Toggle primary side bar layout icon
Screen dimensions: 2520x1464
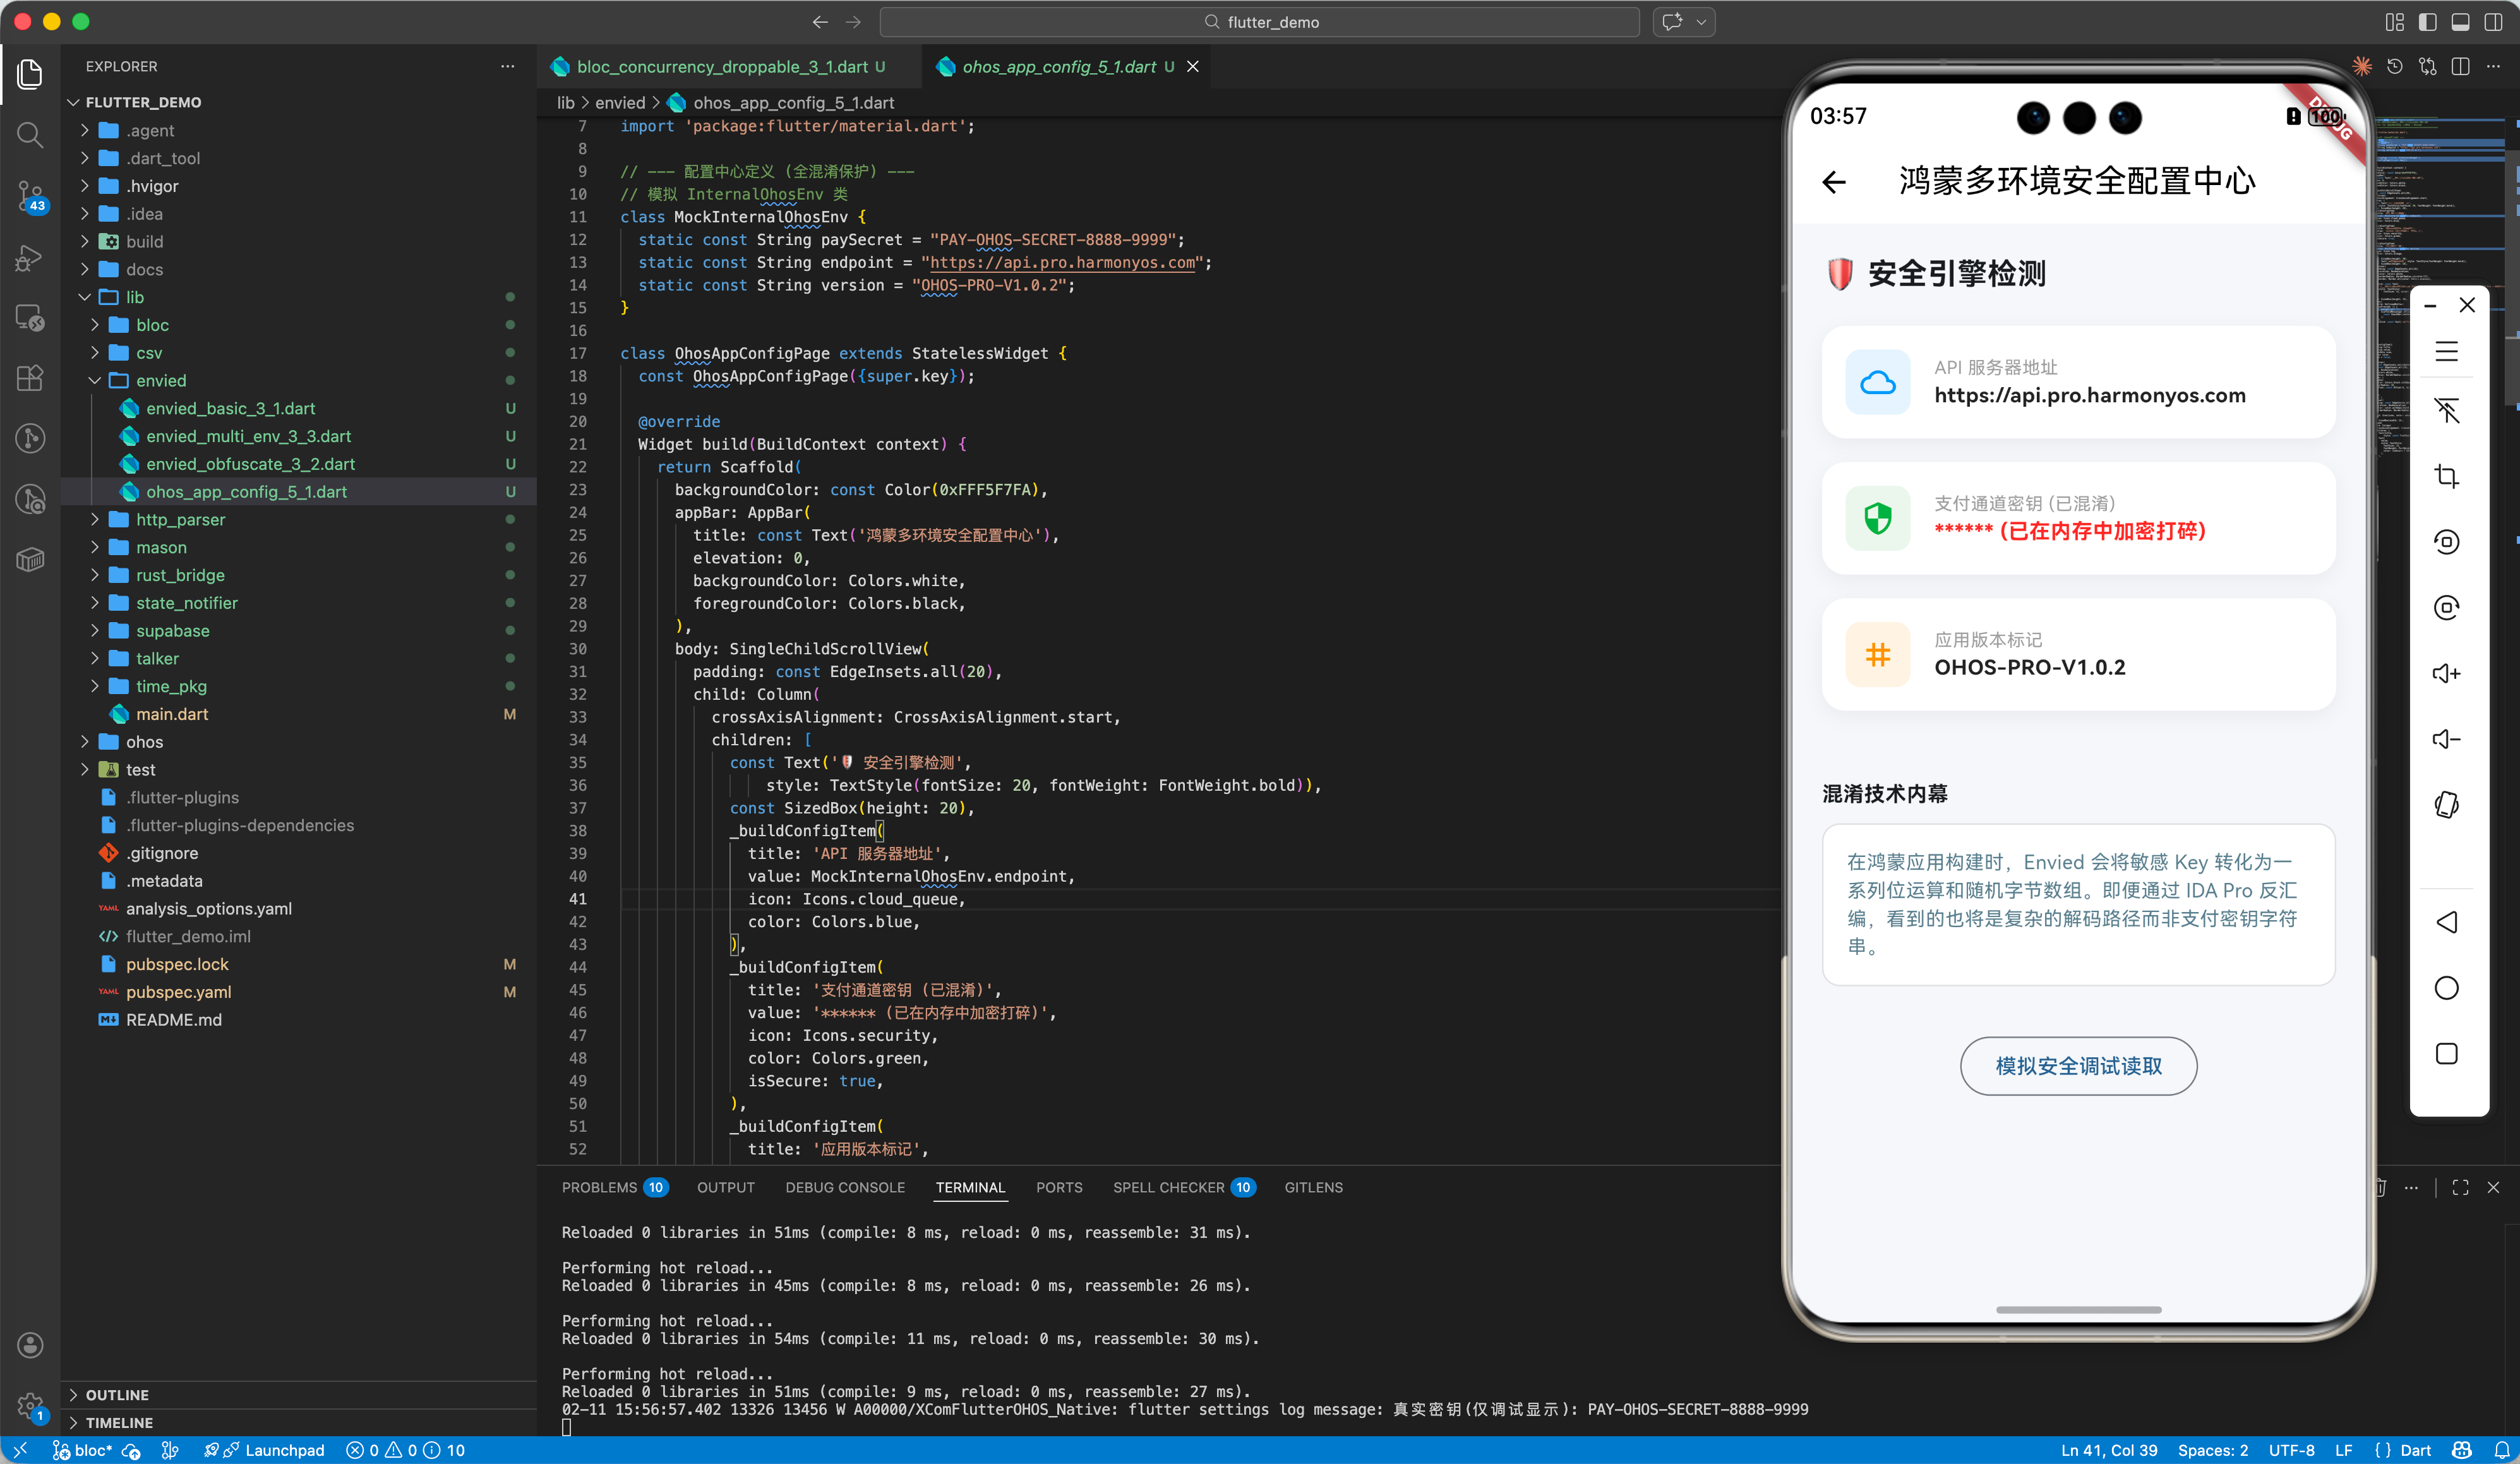click(2427, 22)
